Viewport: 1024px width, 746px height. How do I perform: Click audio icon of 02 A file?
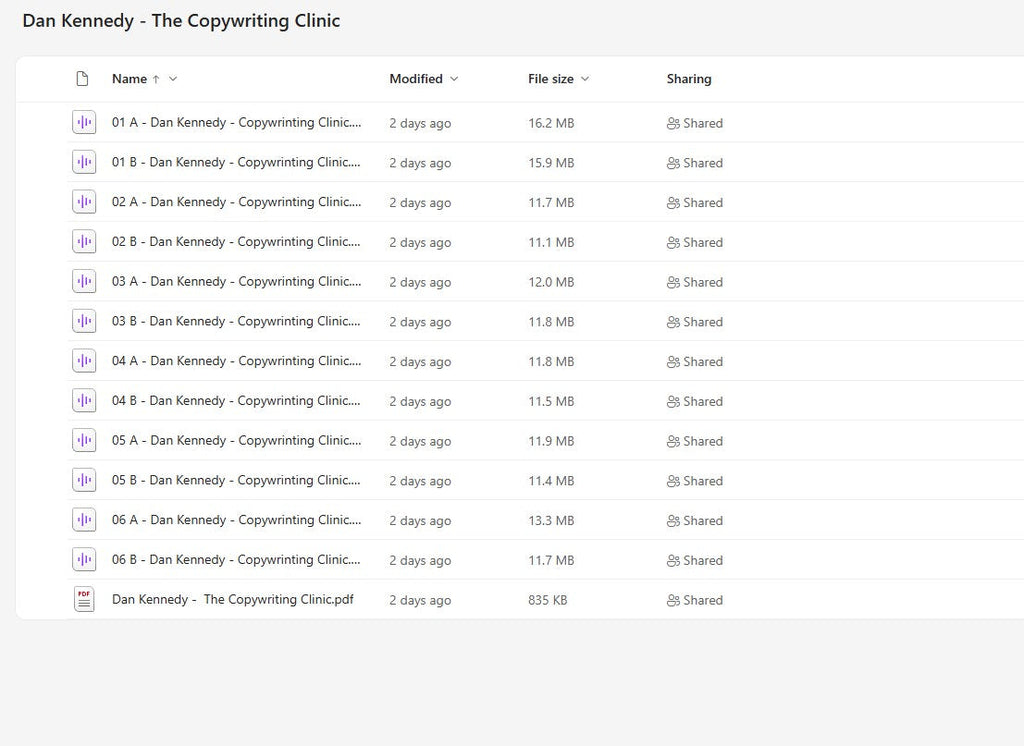tap(84, 202)
